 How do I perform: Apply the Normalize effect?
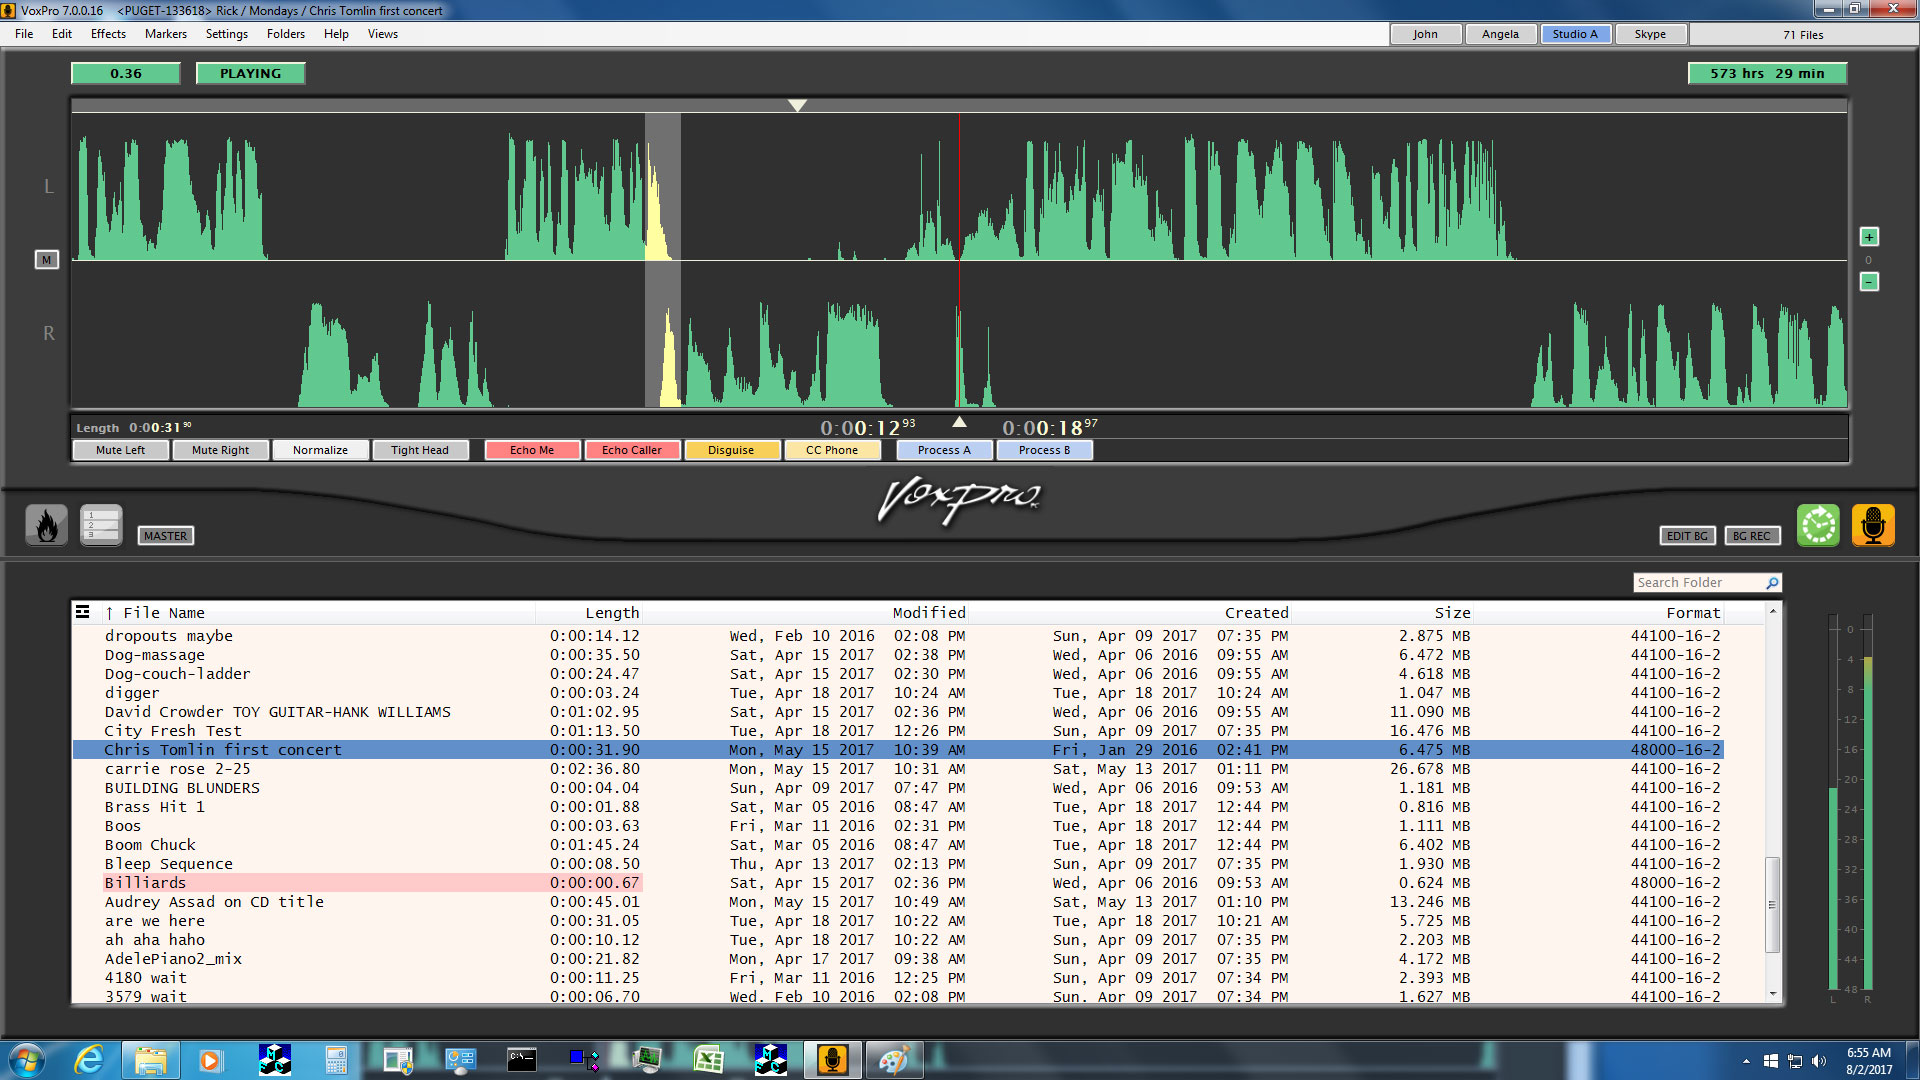[x=321, y=450]
